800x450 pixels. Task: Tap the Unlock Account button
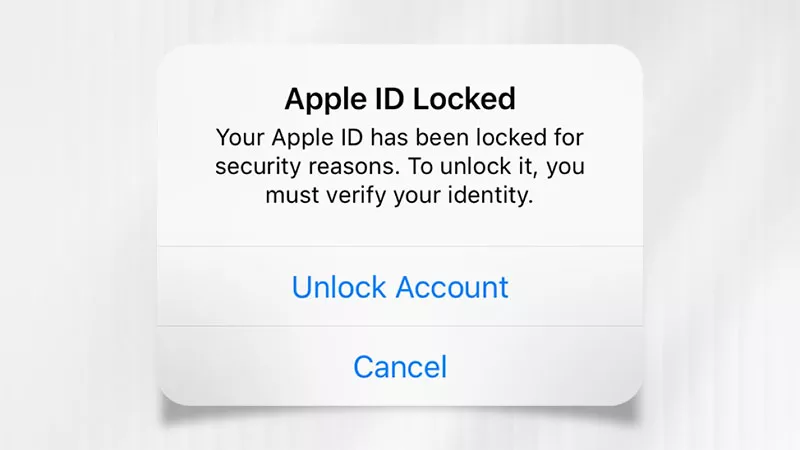[x=400, y=286]
